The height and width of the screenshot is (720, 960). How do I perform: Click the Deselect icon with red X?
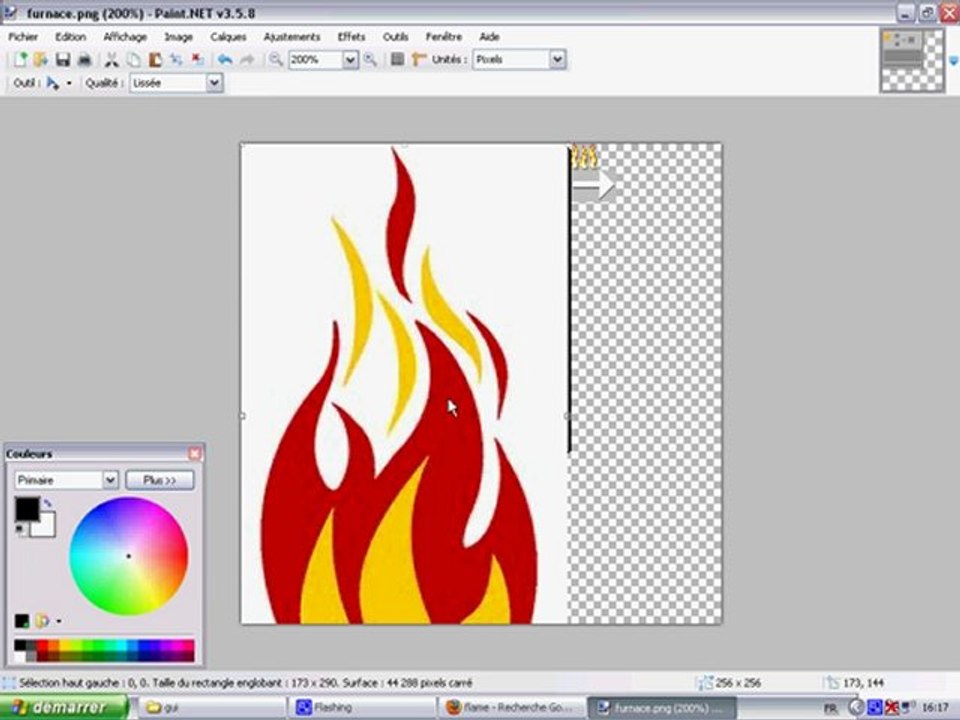pos(197,59)
